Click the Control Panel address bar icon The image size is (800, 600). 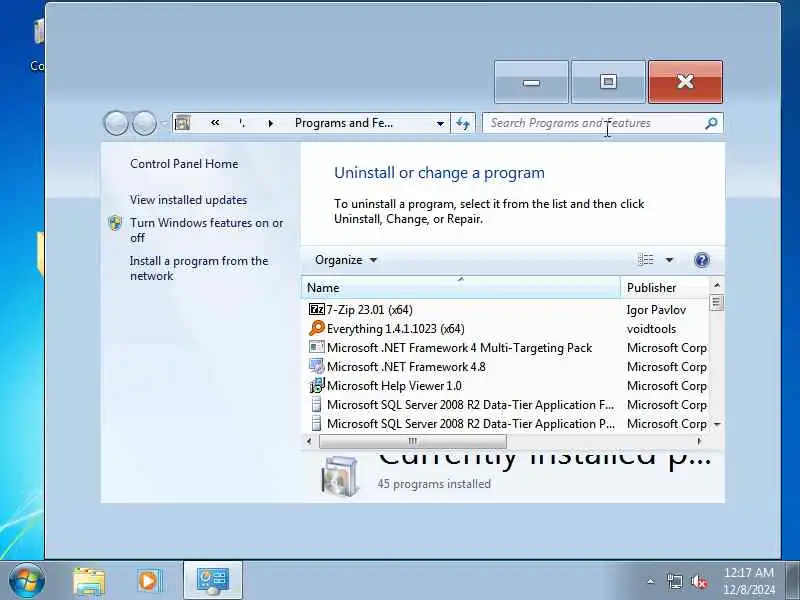pyautogui.click(x=183, y=123)
